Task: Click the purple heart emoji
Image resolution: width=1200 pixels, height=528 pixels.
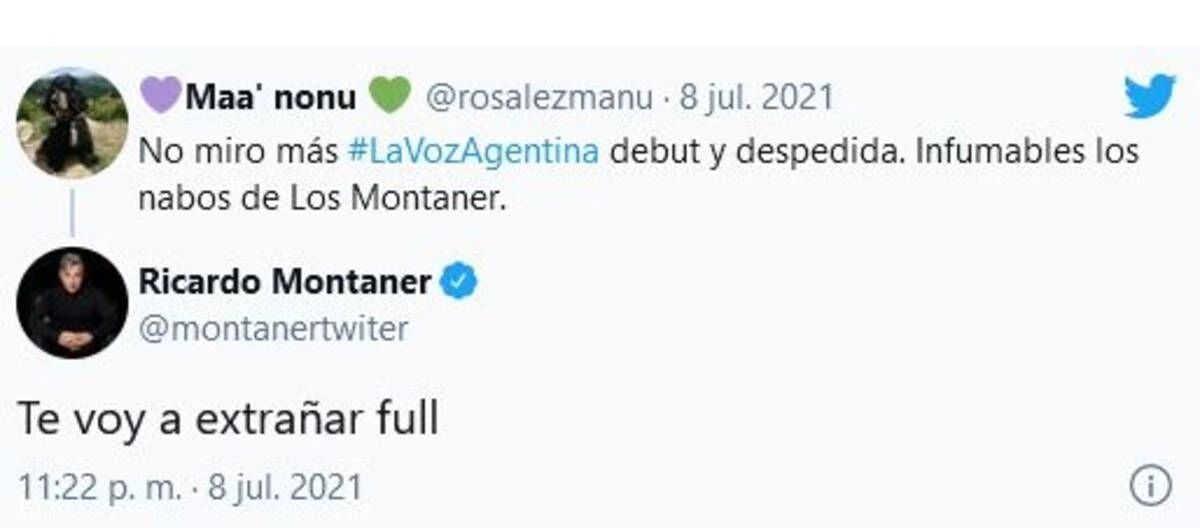Action: [161, 97]
